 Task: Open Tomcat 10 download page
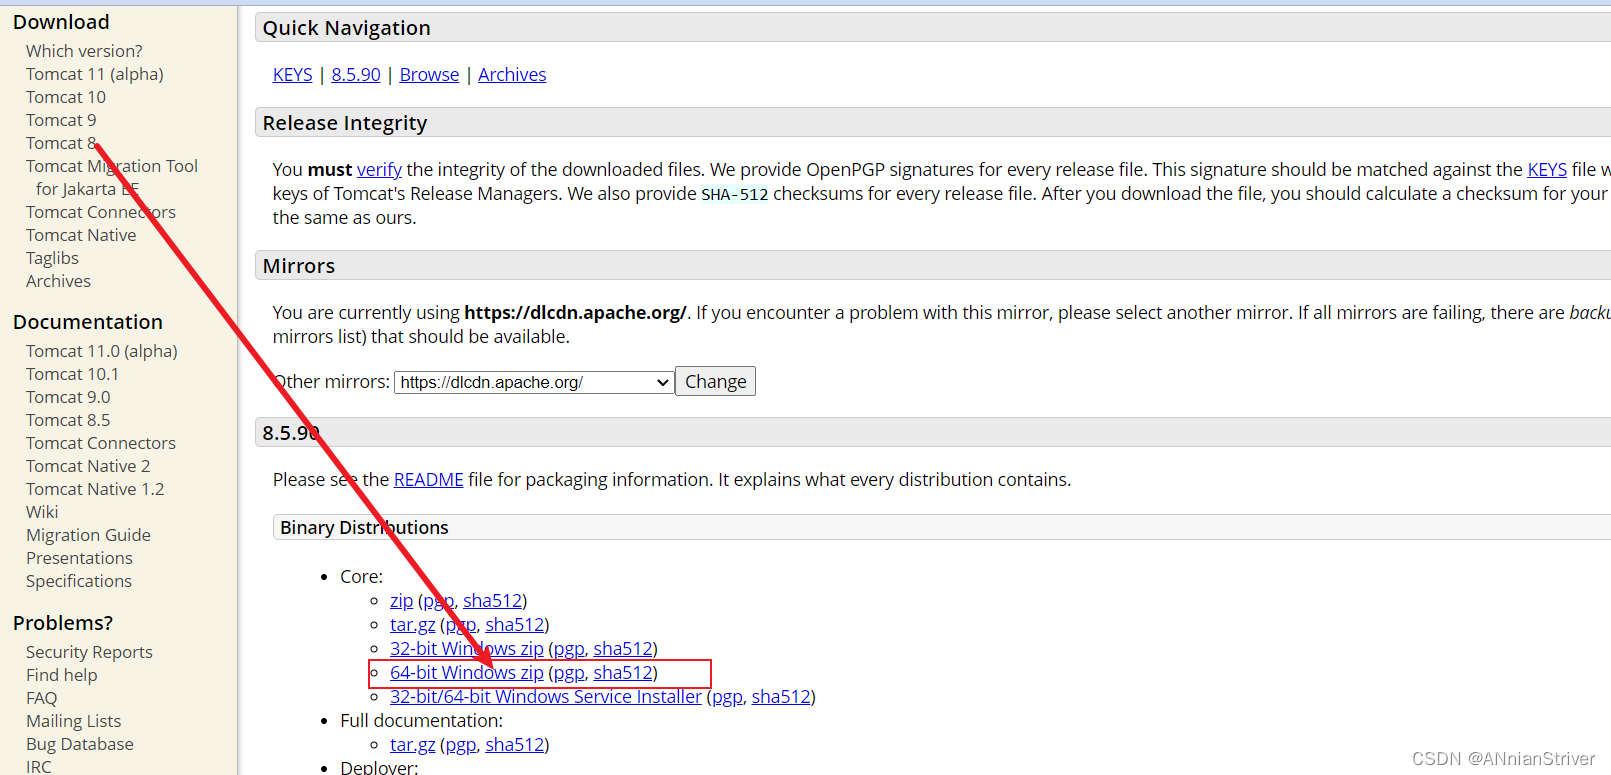point(66,97)
